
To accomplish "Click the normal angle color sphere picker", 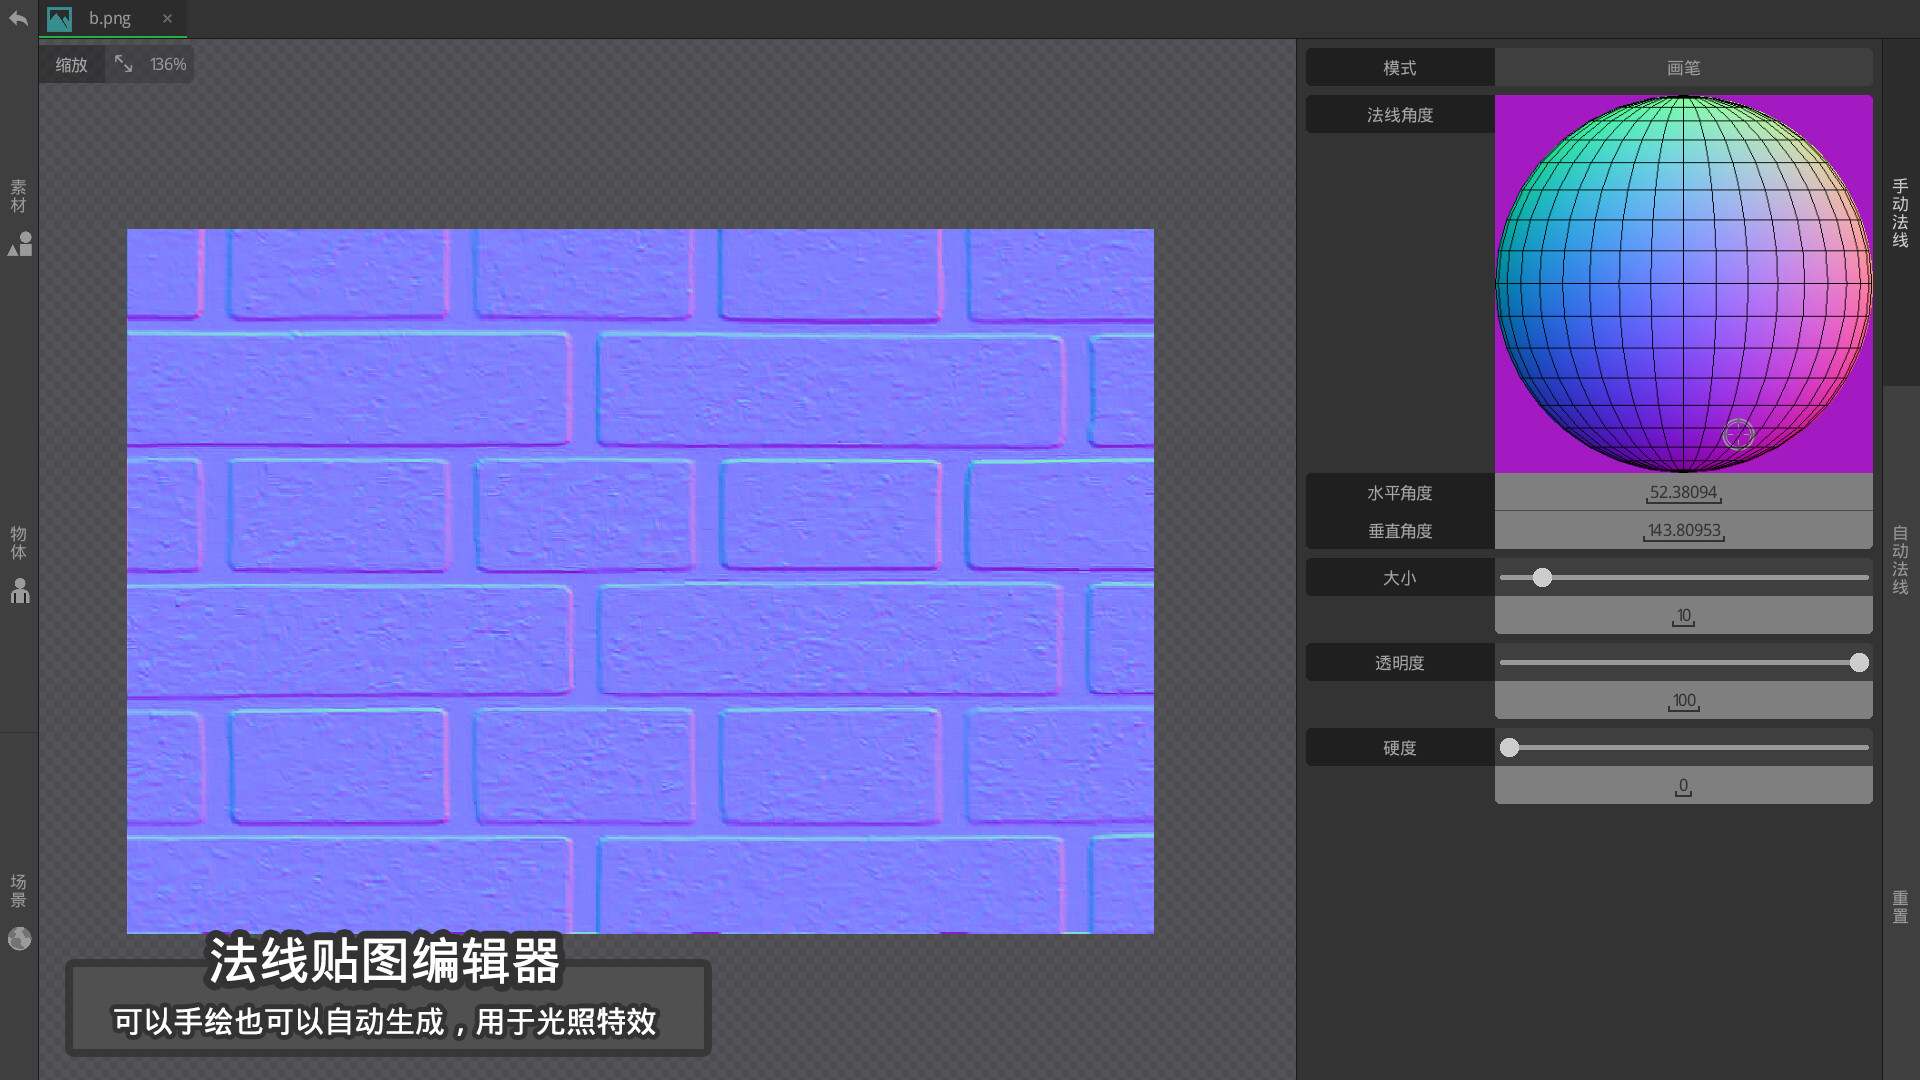I will click(x=1683, y=284).
